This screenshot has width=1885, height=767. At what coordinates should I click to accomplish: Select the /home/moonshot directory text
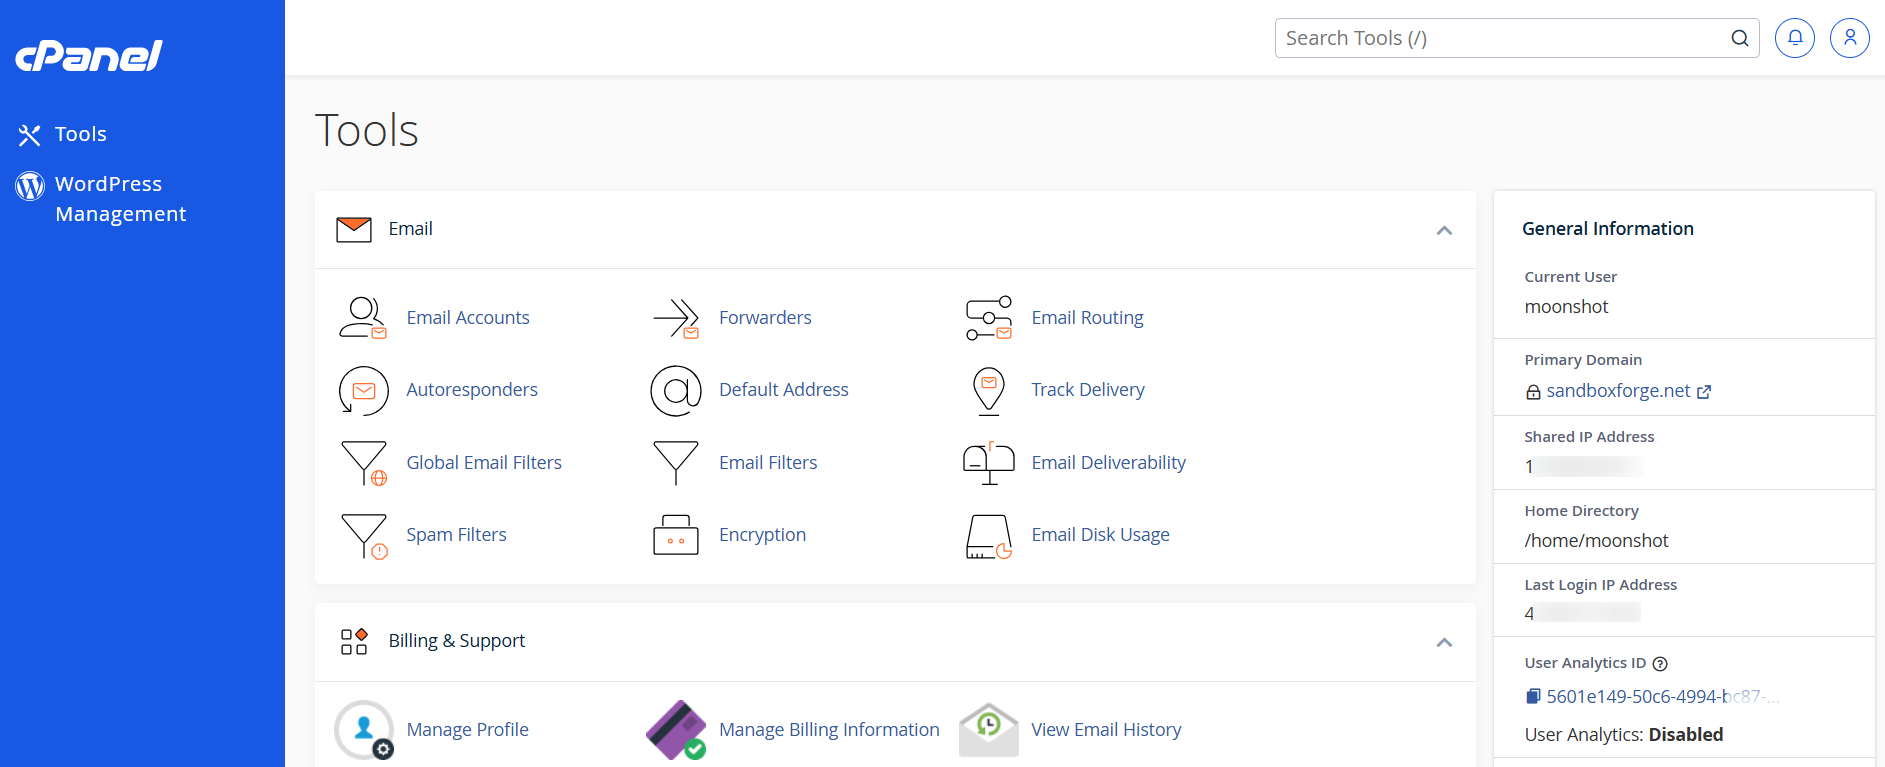click(1596, 541)
